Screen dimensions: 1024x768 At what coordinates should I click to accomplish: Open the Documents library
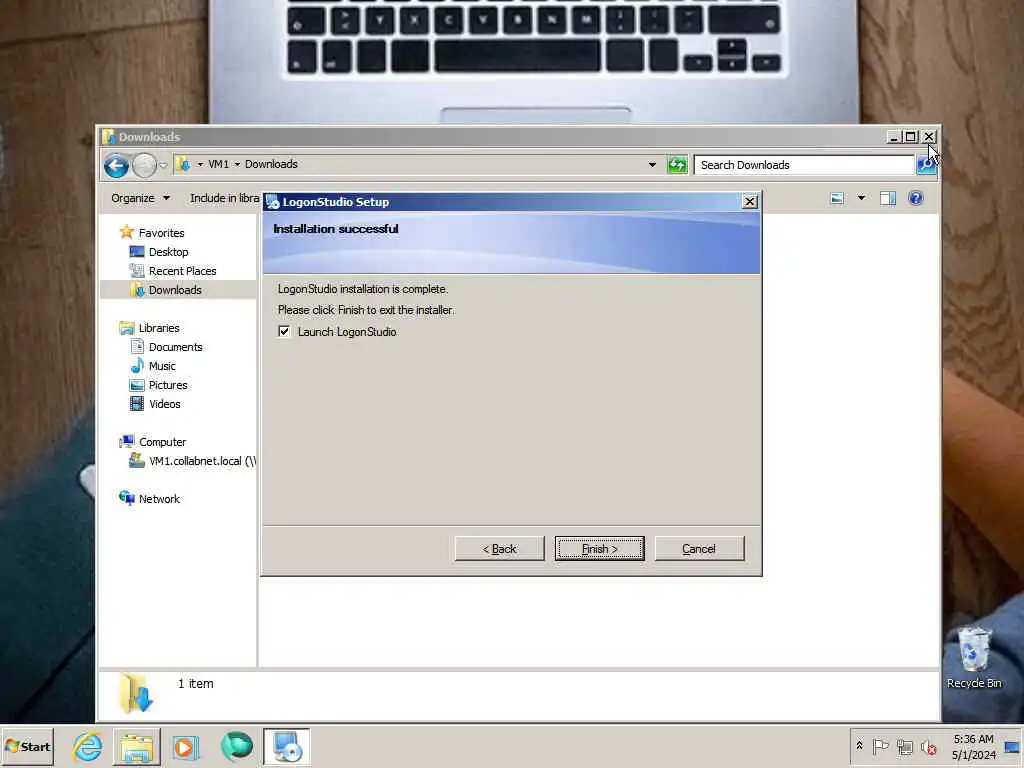(176, 347)
